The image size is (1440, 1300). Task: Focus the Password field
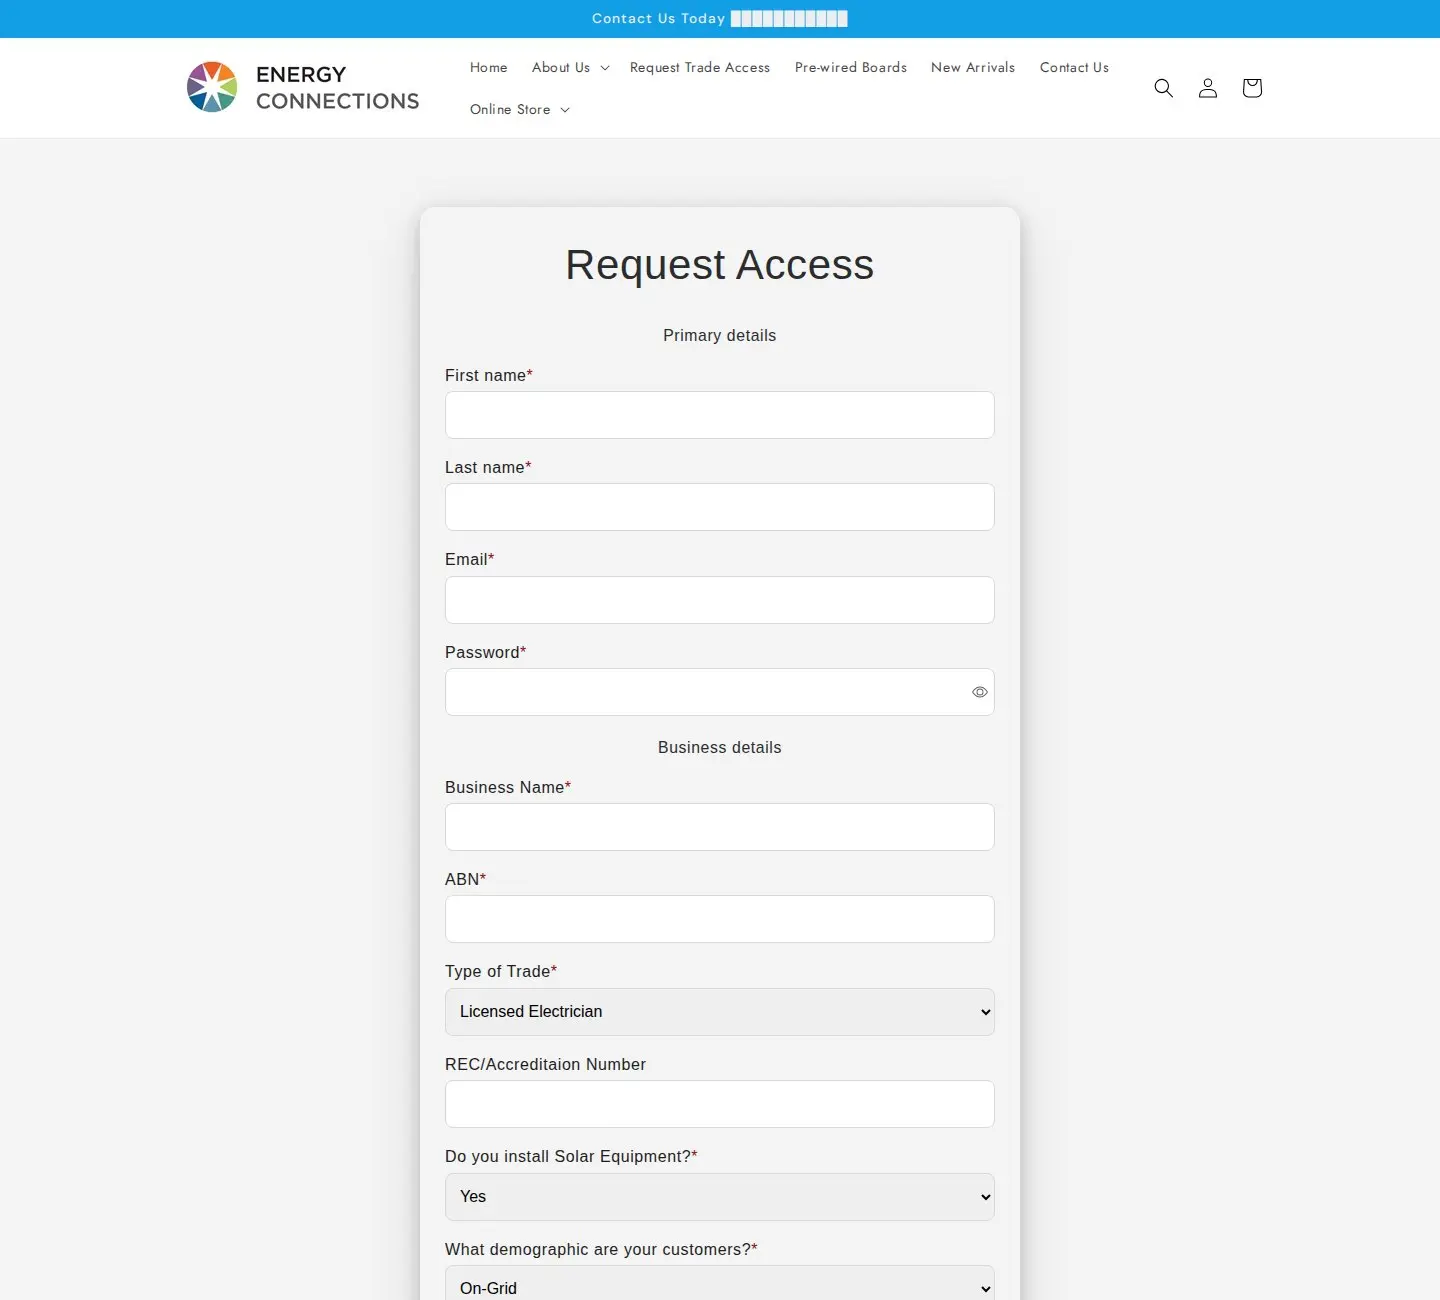pos(720,692)
